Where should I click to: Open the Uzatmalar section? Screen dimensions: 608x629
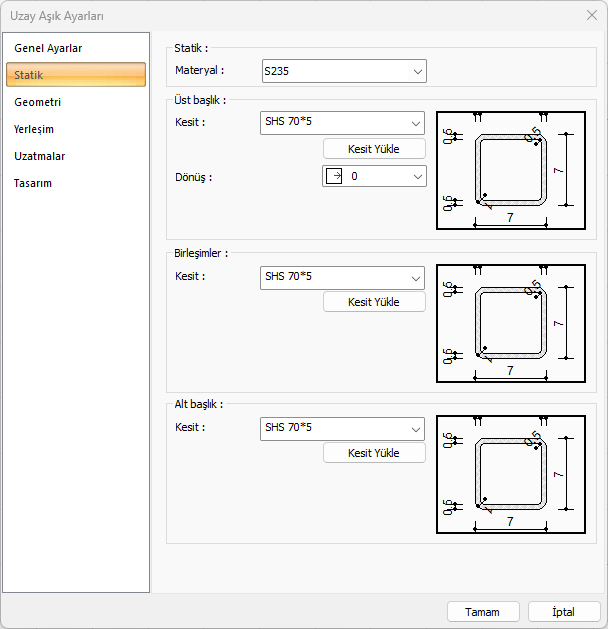[x=40, y=156]
